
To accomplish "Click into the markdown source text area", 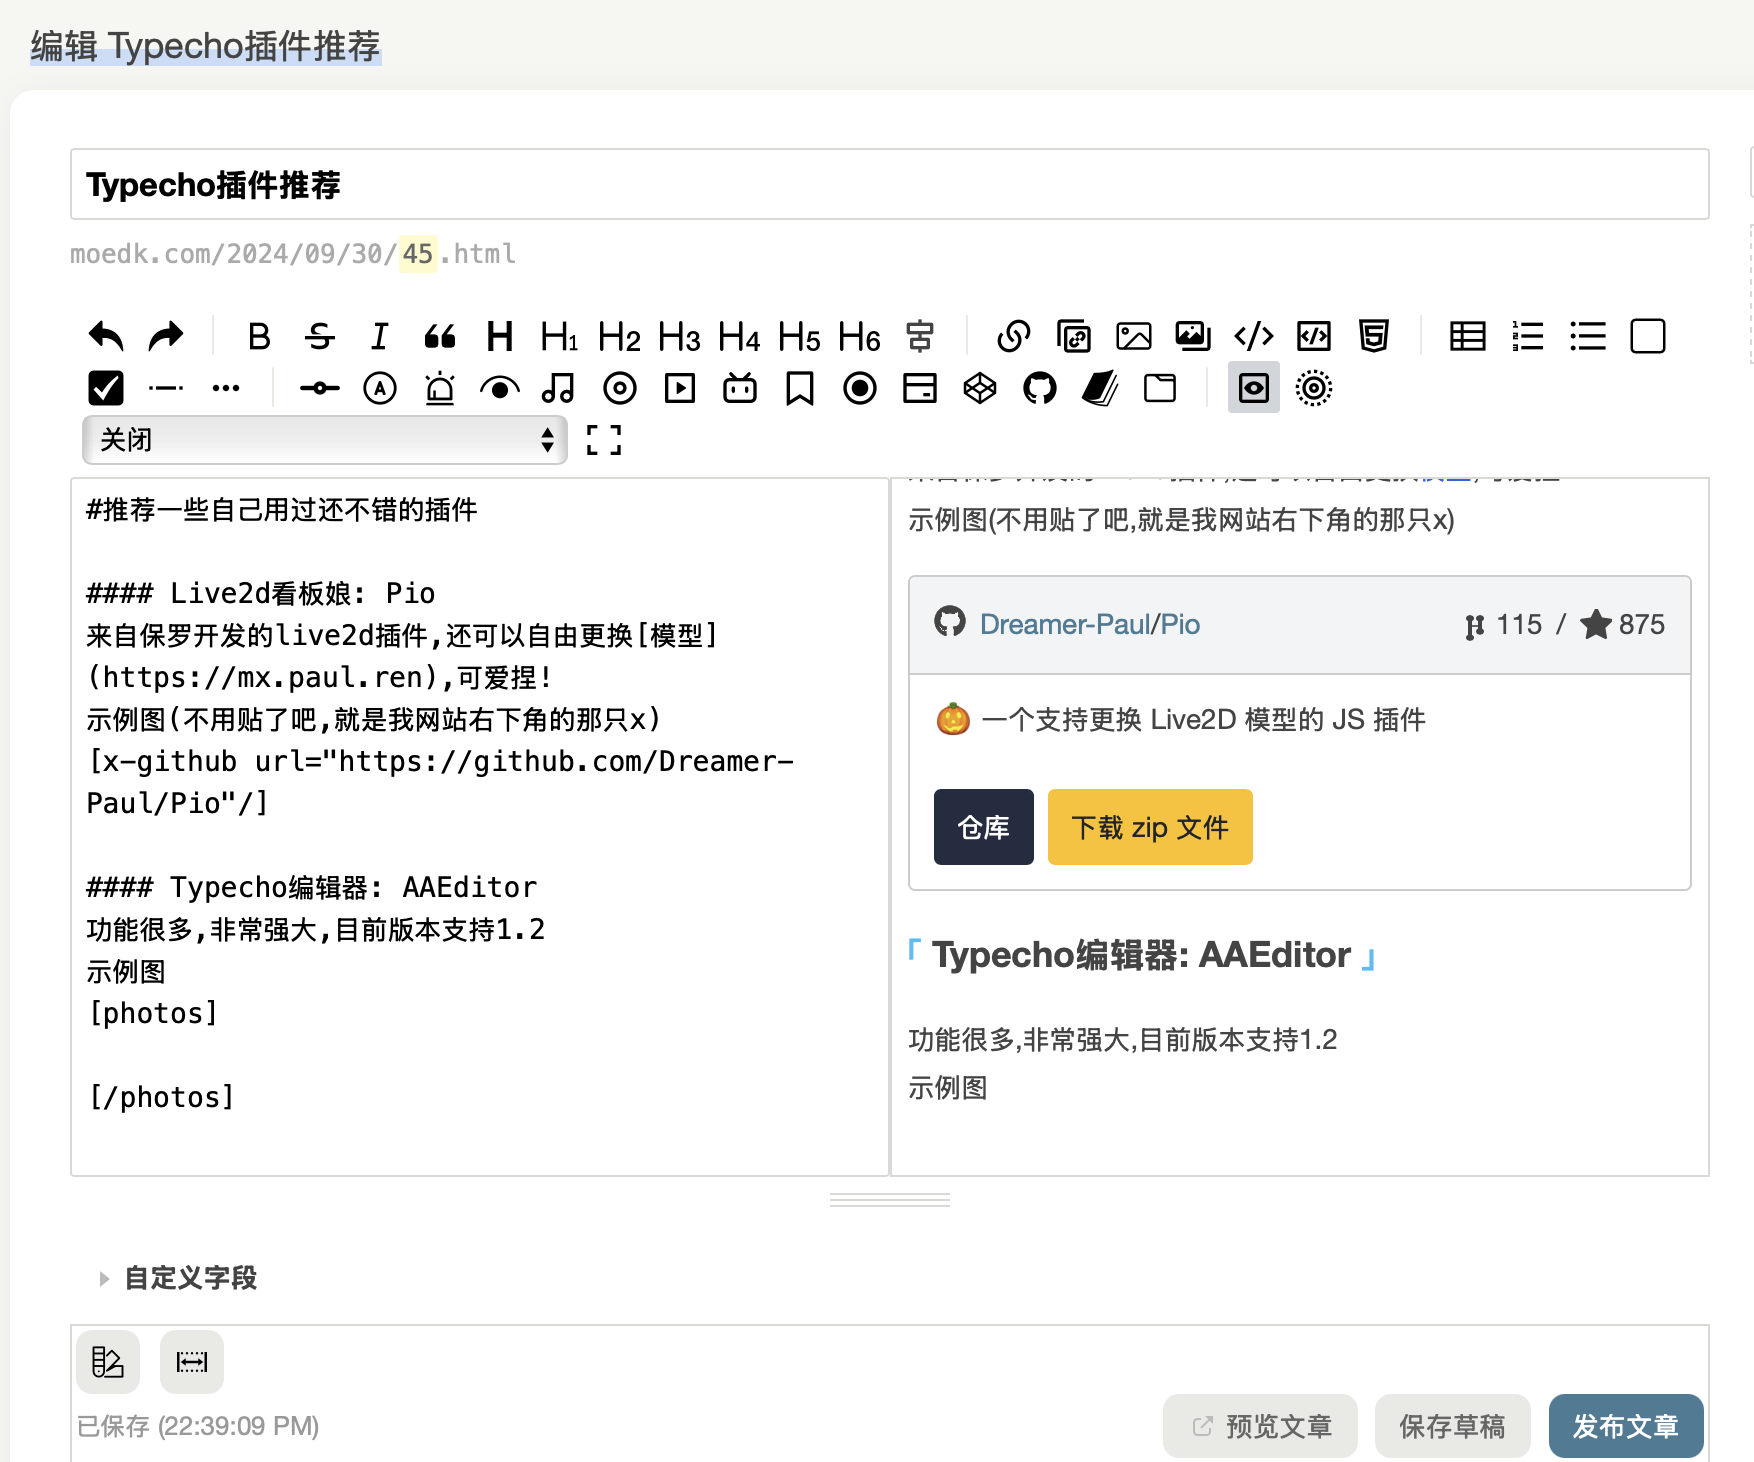I will [480, 827].
